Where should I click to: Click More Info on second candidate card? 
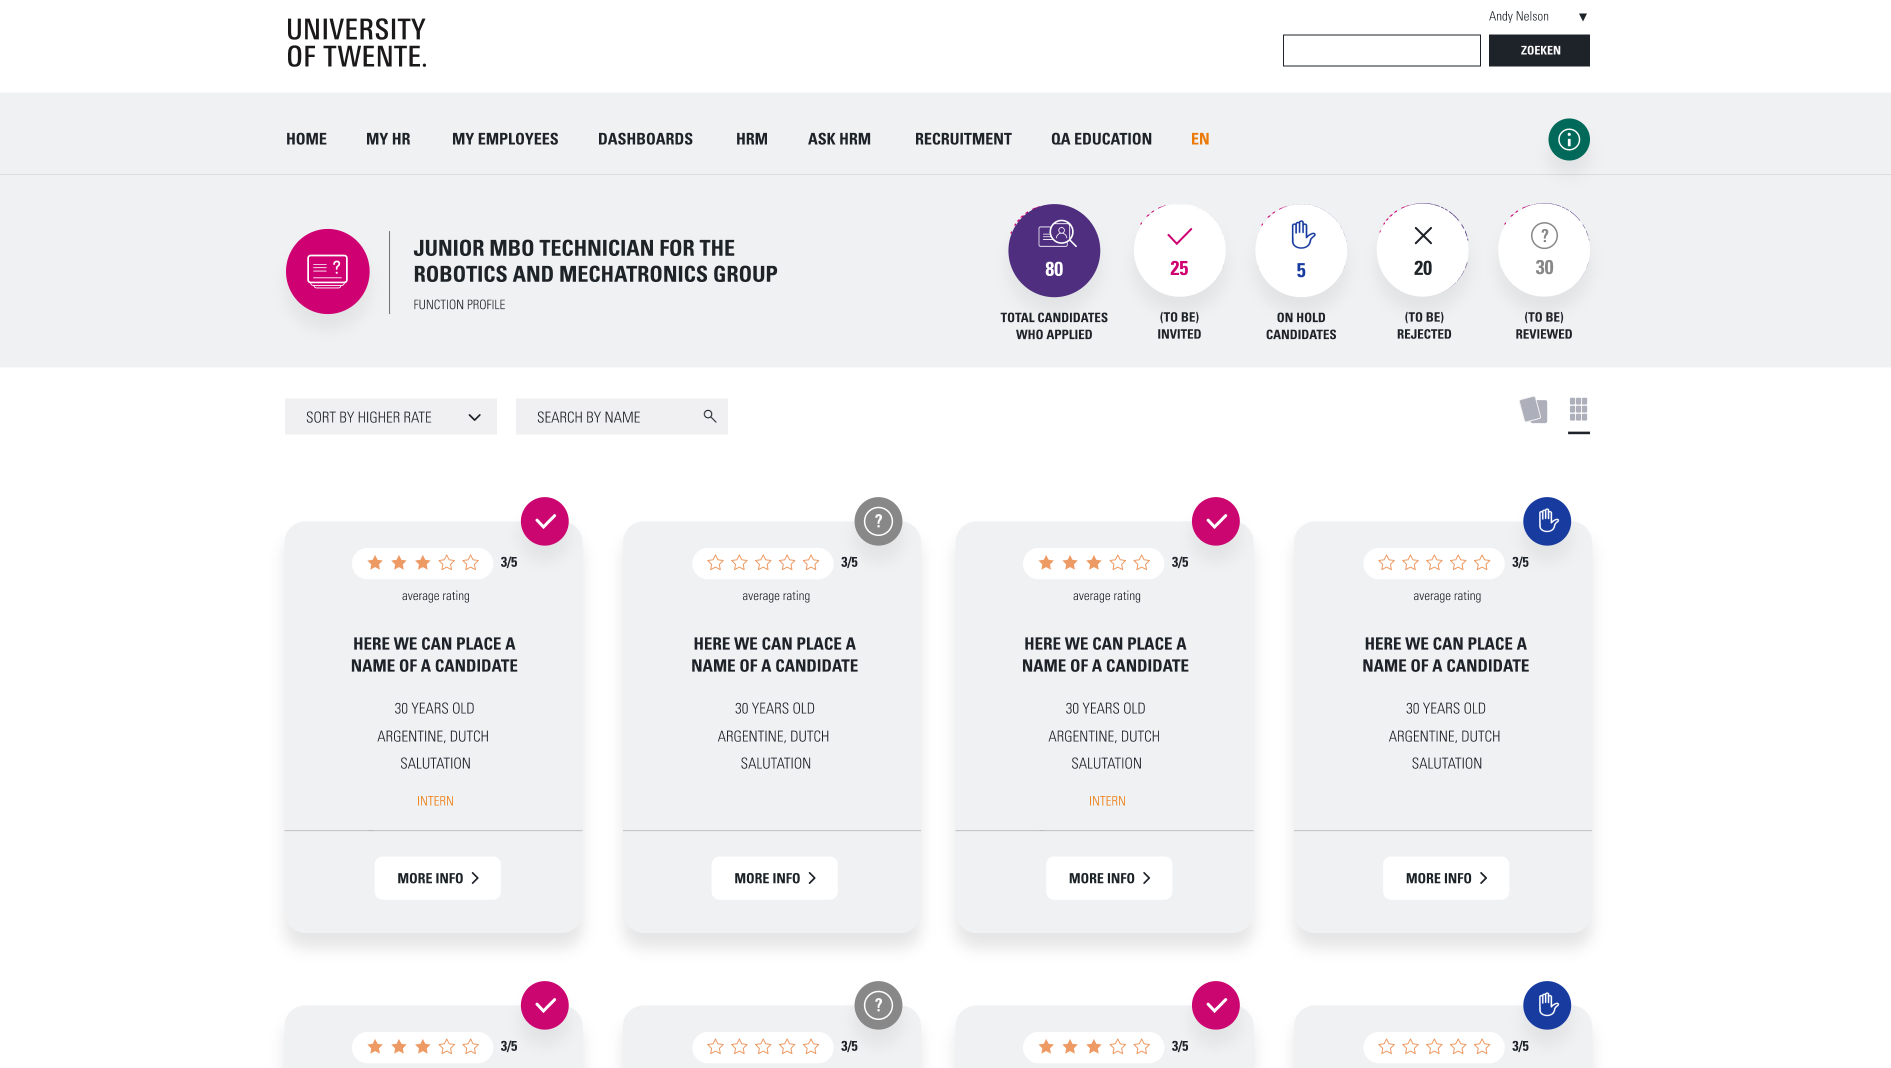pyautogui.click(x=774, y=878)
